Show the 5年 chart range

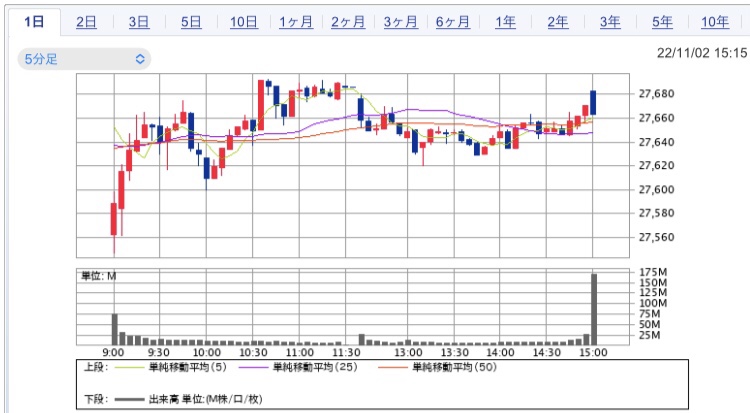[x=662, y=22]
